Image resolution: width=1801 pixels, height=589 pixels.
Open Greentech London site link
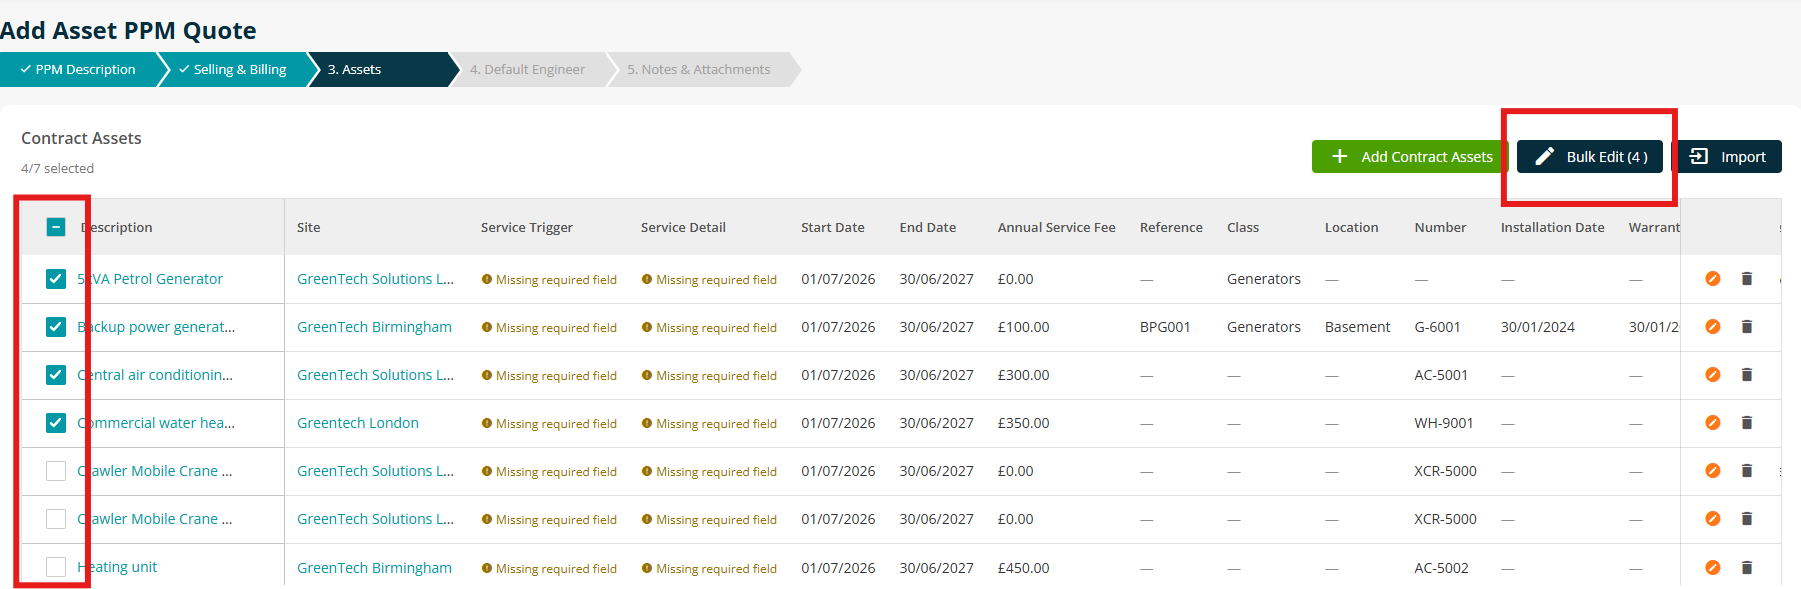point(358,423)
